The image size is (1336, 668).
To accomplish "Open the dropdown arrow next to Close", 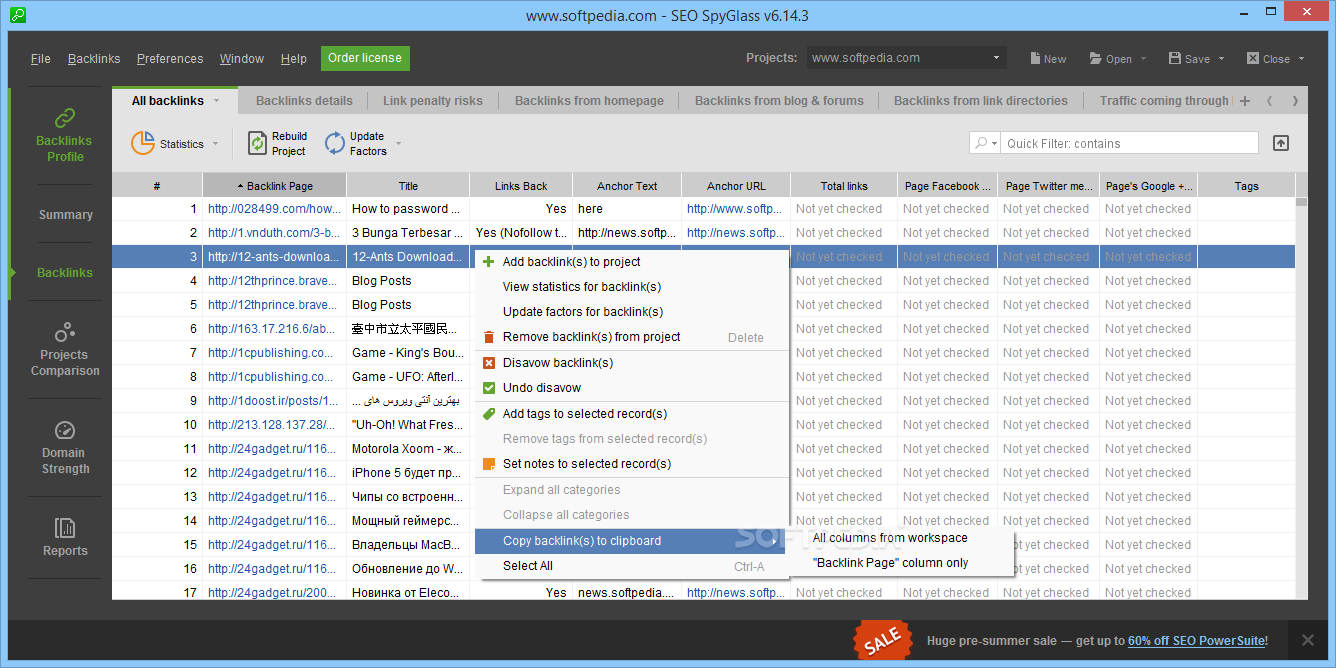I will [1301, 59].
